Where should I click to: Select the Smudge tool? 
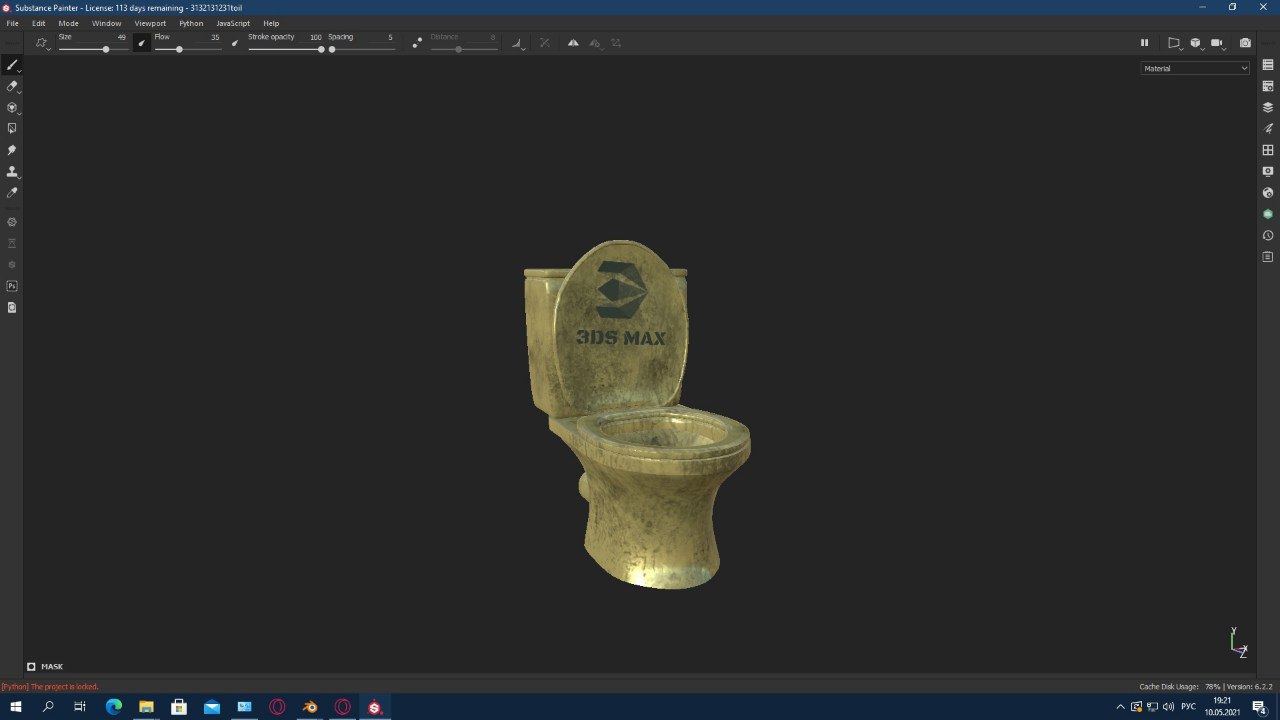[x=12, y=150]
